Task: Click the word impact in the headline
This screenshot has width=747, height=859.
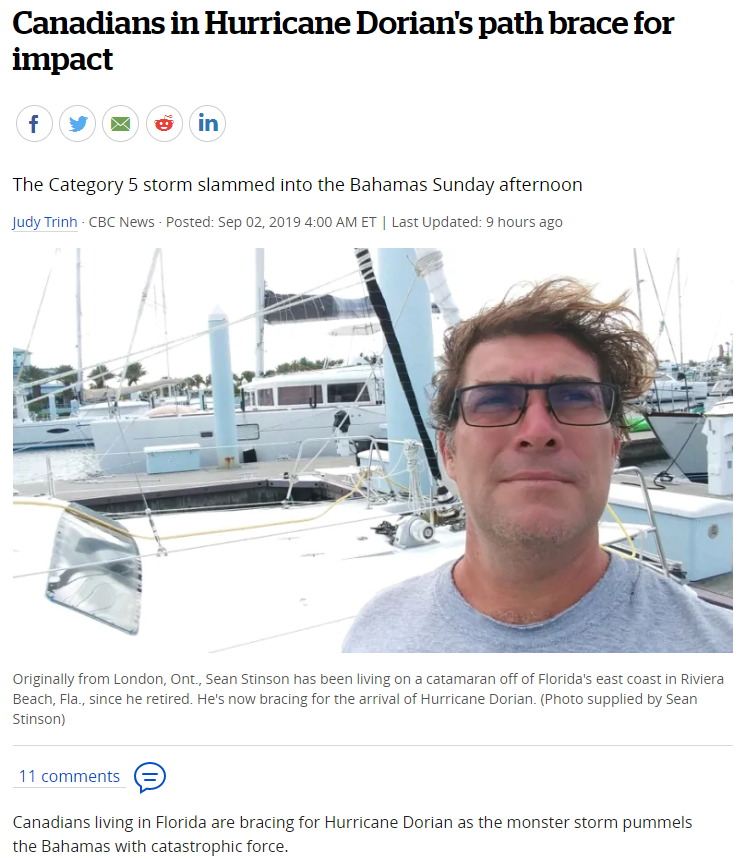Action: (x=62, y=59)
